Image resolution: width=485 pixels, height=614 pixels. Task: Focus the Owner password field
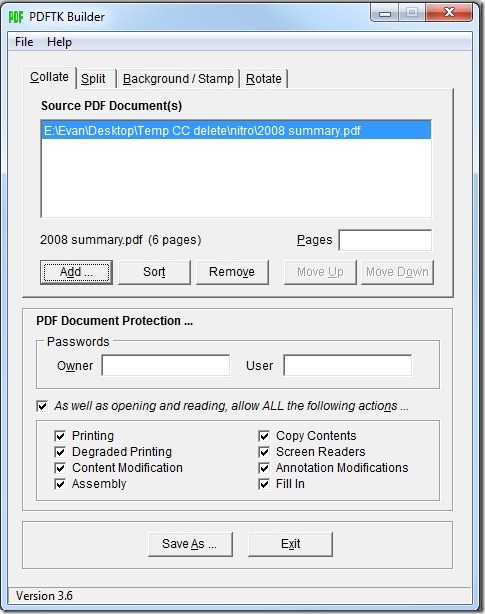coord(166,365)
